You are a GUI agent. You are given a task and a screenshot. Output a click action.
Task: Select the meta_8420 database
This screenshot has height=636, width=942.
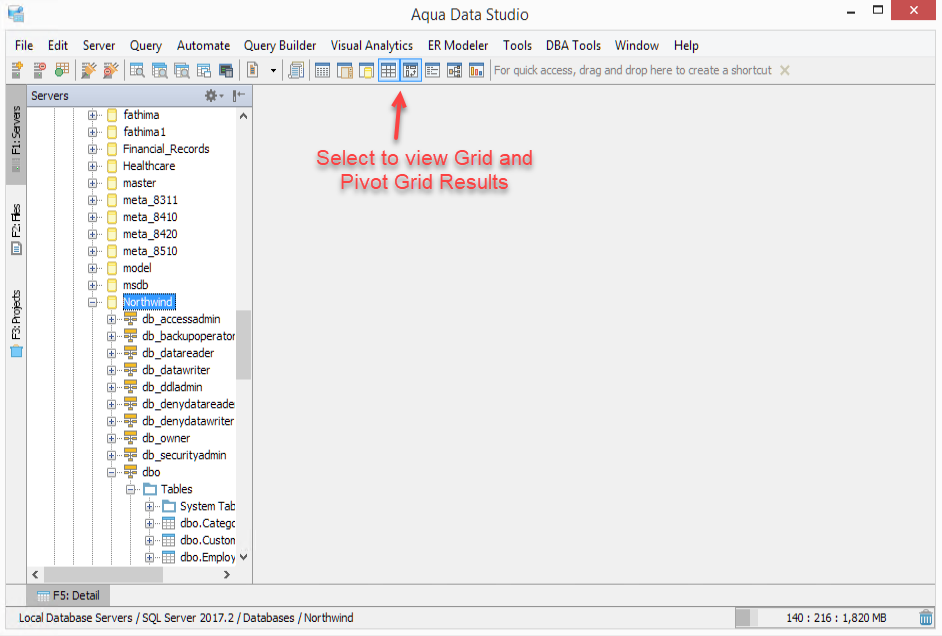150,234
